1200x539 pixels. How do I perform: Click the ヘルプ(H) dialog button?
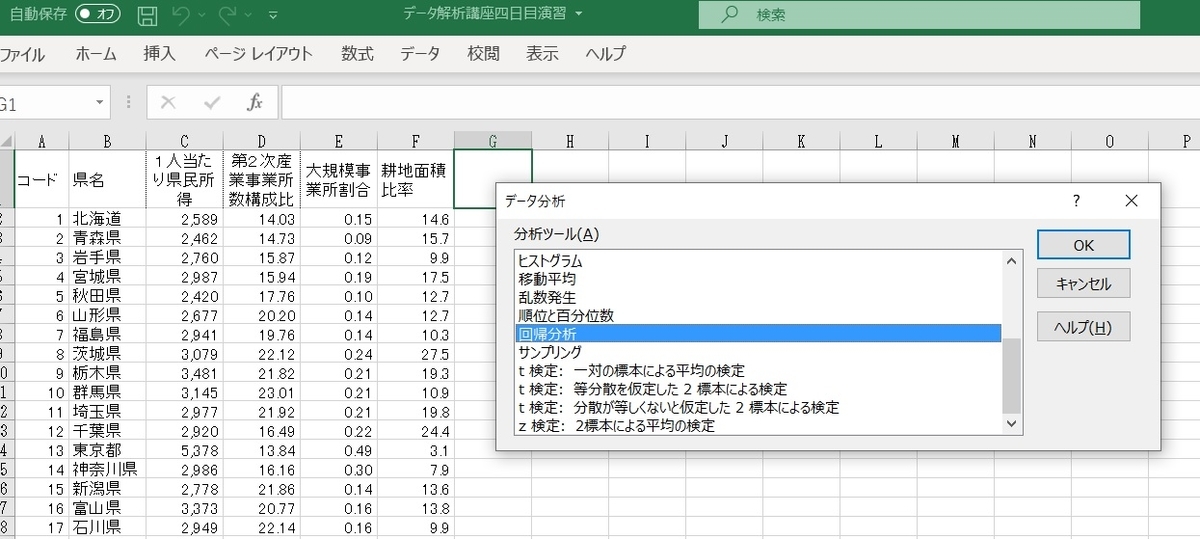click(1083, 327)
